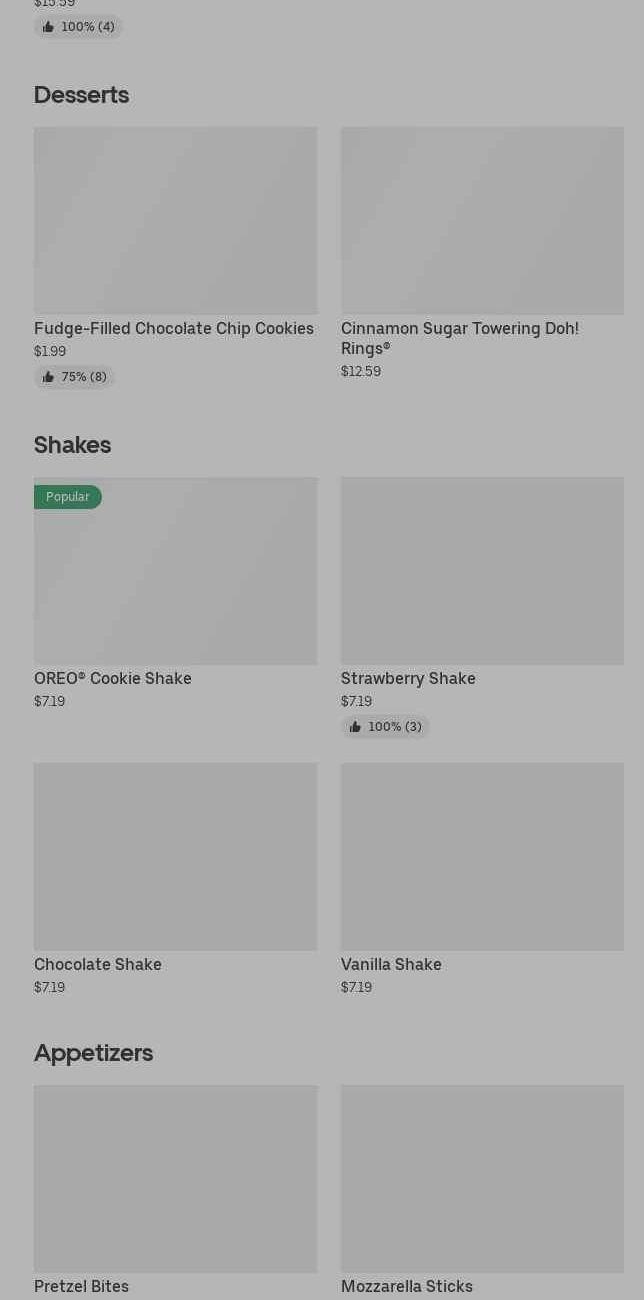Image resolution: width=644 pixels, height=1300 pixels.
Task: Click the Fudge-Filled Chocolate Chip Cookies title
Action: tap(174, 328)
